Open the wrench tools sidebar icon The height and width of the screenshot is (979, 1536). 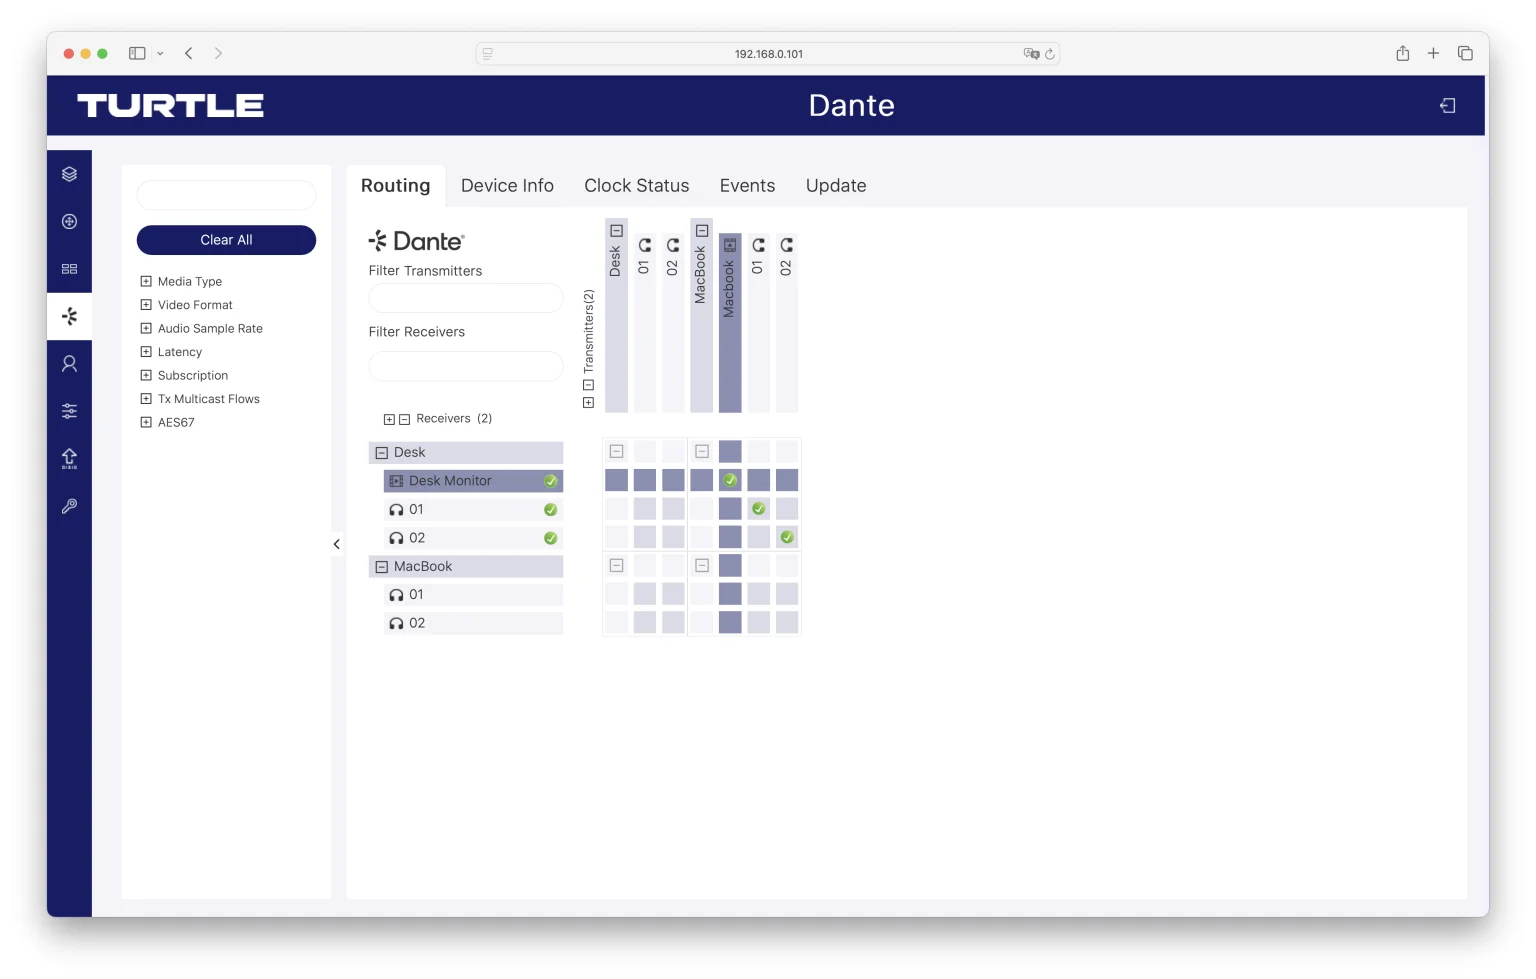click(69, 506)
